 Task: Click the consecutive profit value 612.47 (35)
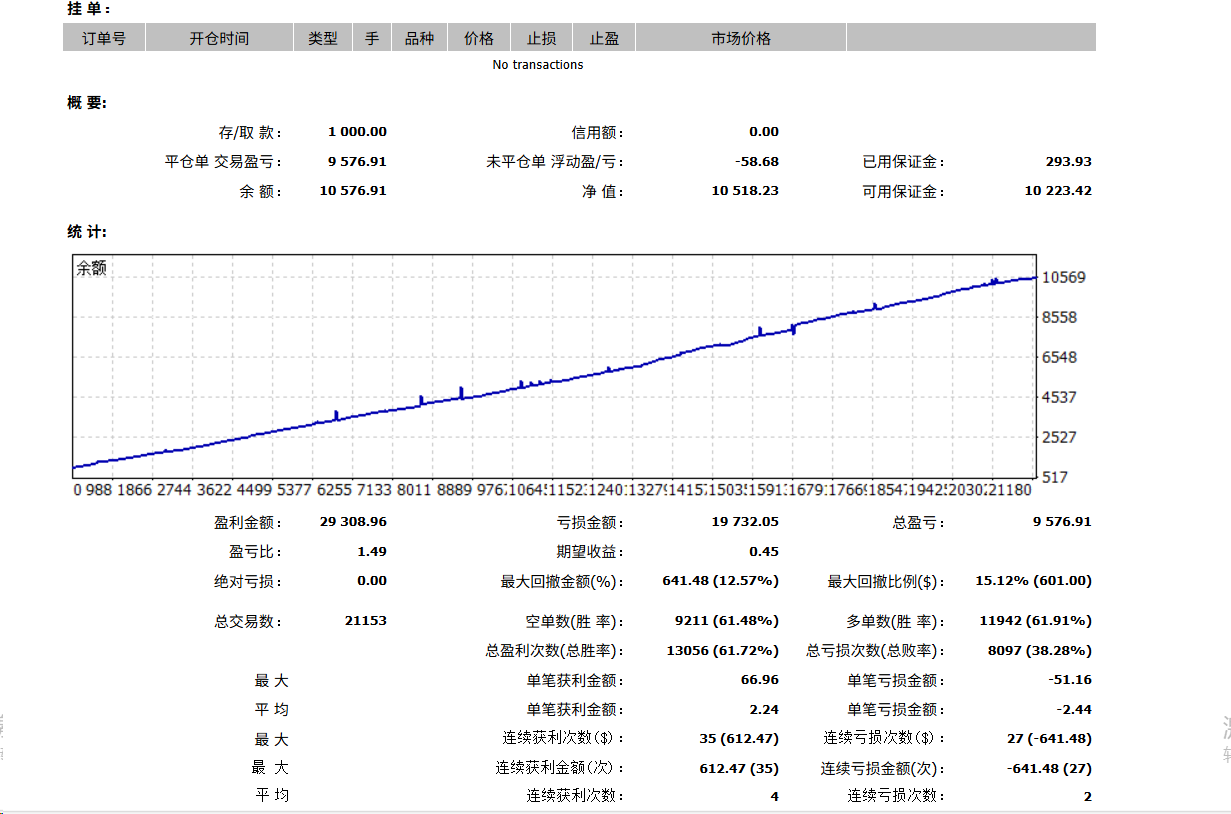[x=739, y=768]
